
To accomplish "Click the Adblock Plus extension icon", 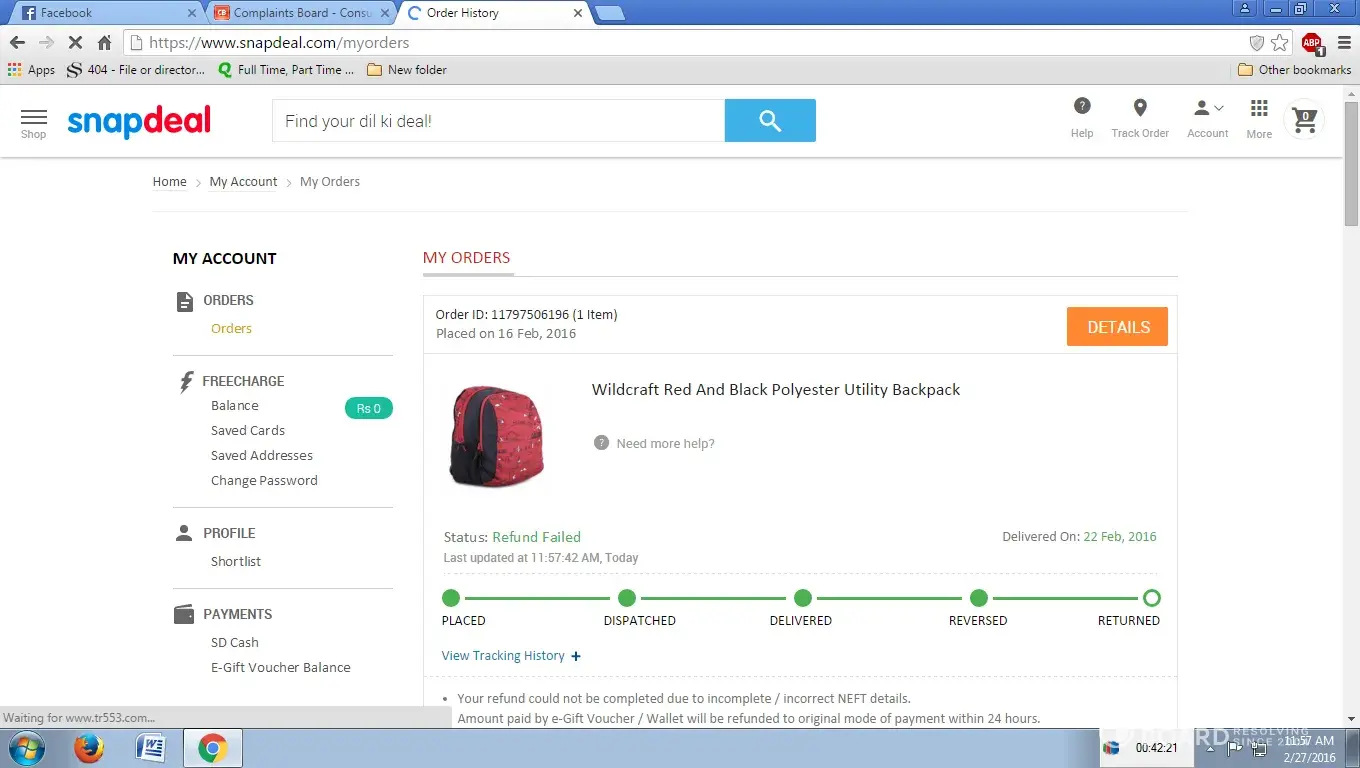I will (1312, 43).
